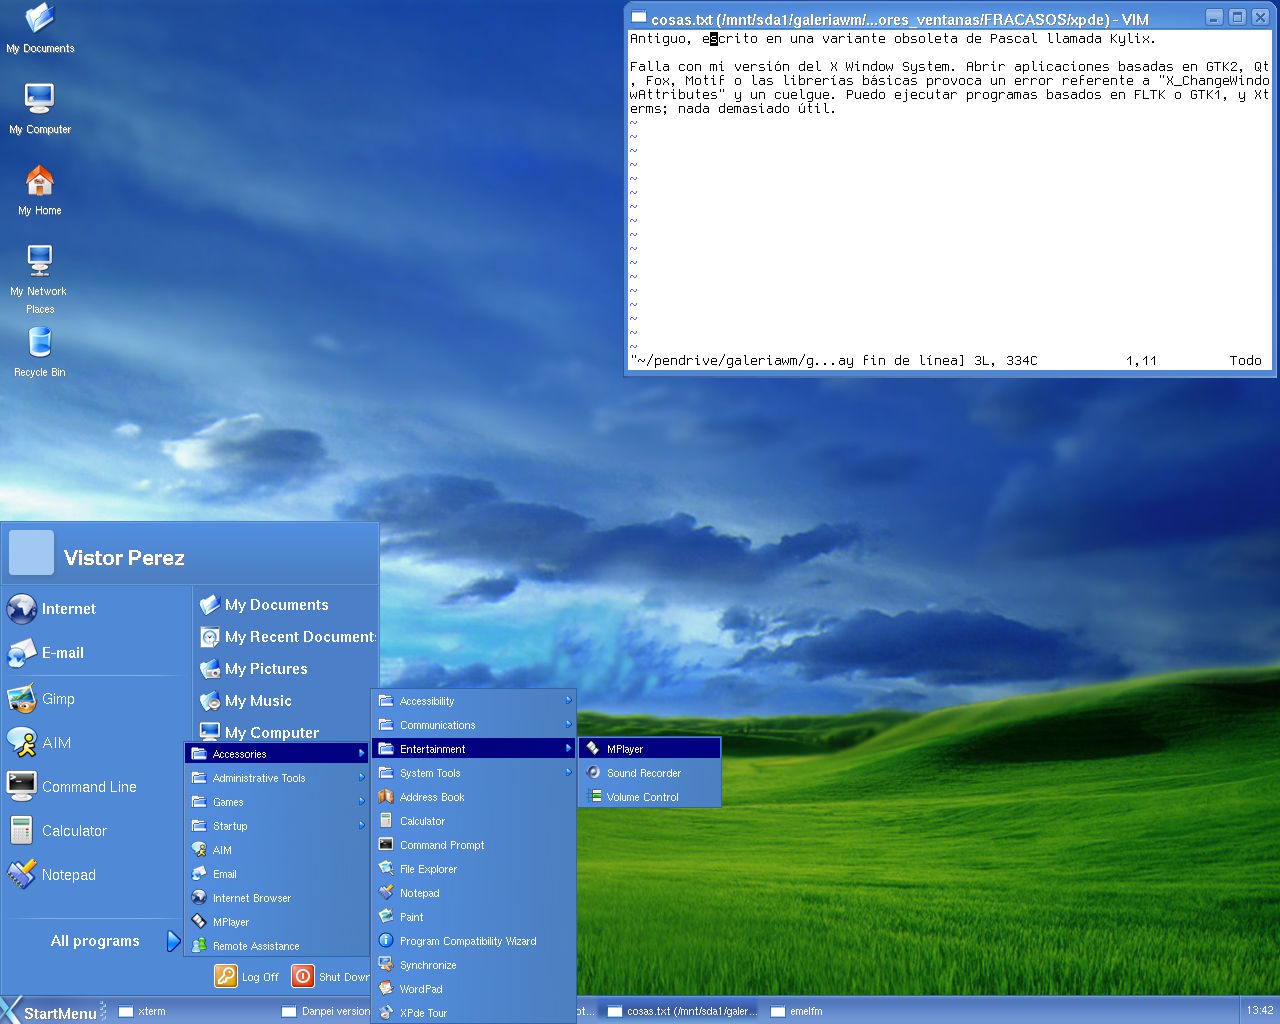1280x1024 pixels.
Task: Expand the Accessories submenu arrow
Action: pyautogui.click(x=361, y=753)
